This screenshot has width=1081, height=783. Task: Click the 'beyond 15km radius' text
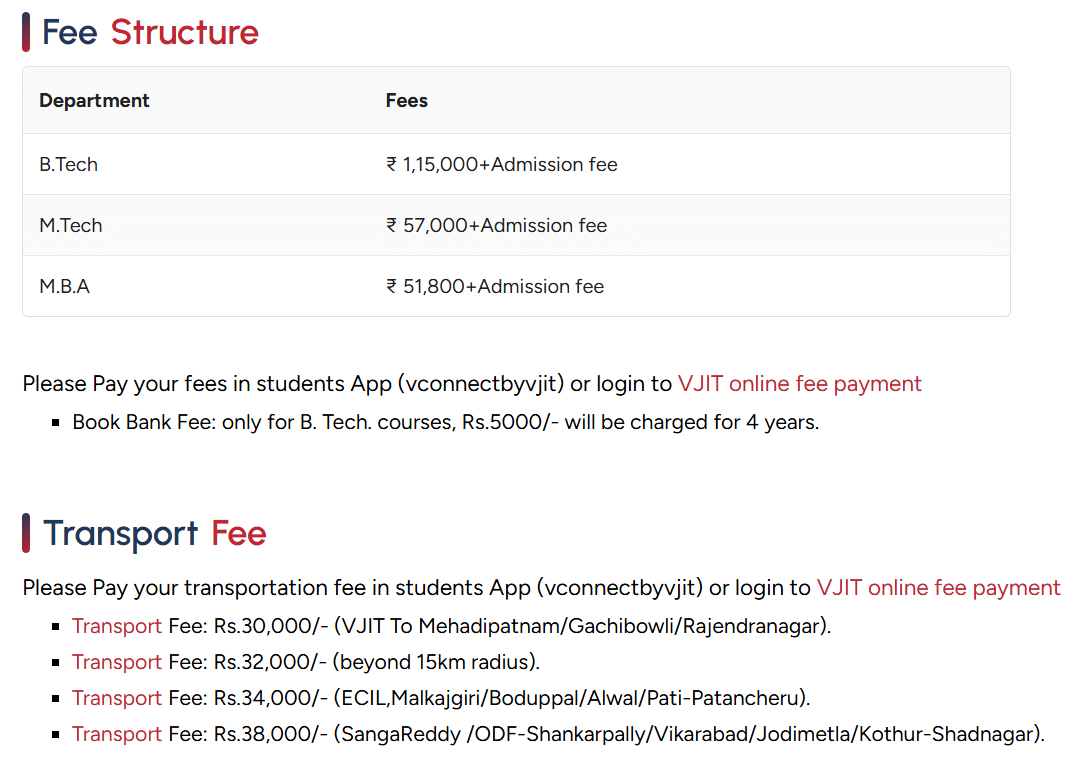(x=436, y=663)
